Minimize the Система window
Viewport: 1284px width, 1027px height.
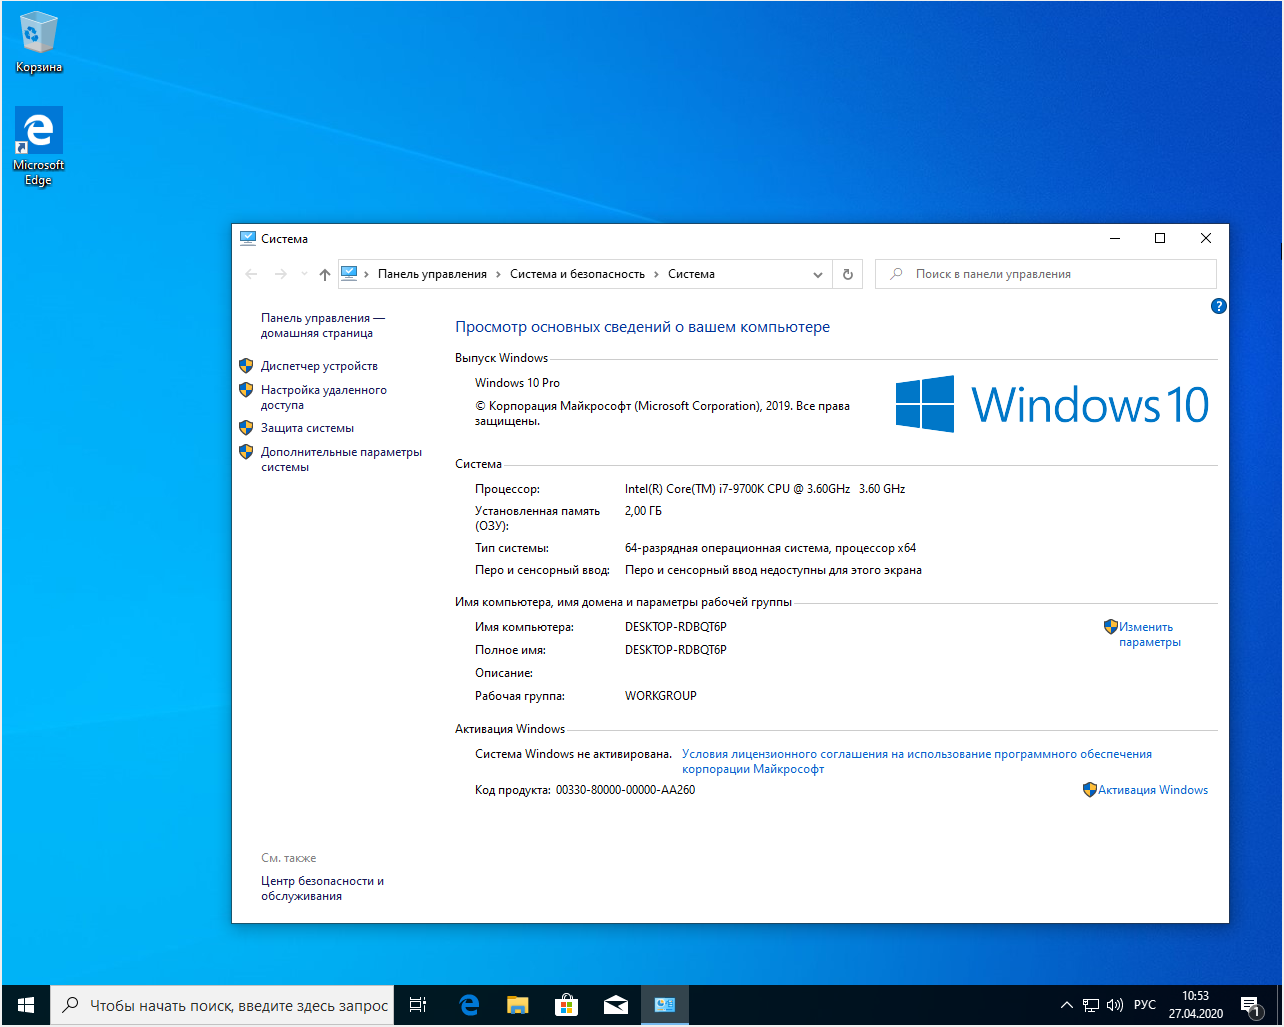1114,238
